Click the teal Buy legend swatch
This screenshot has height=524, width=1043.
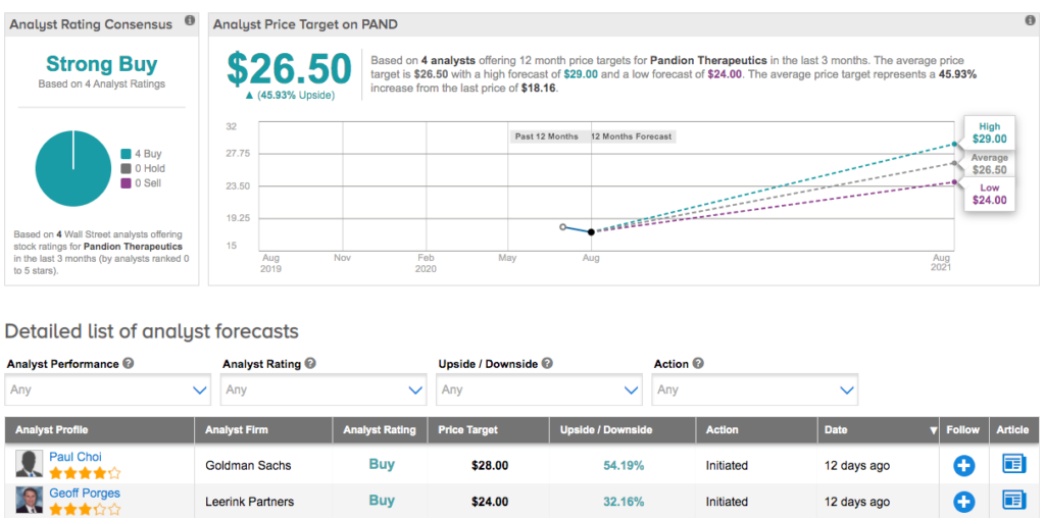tap(127, 154)
